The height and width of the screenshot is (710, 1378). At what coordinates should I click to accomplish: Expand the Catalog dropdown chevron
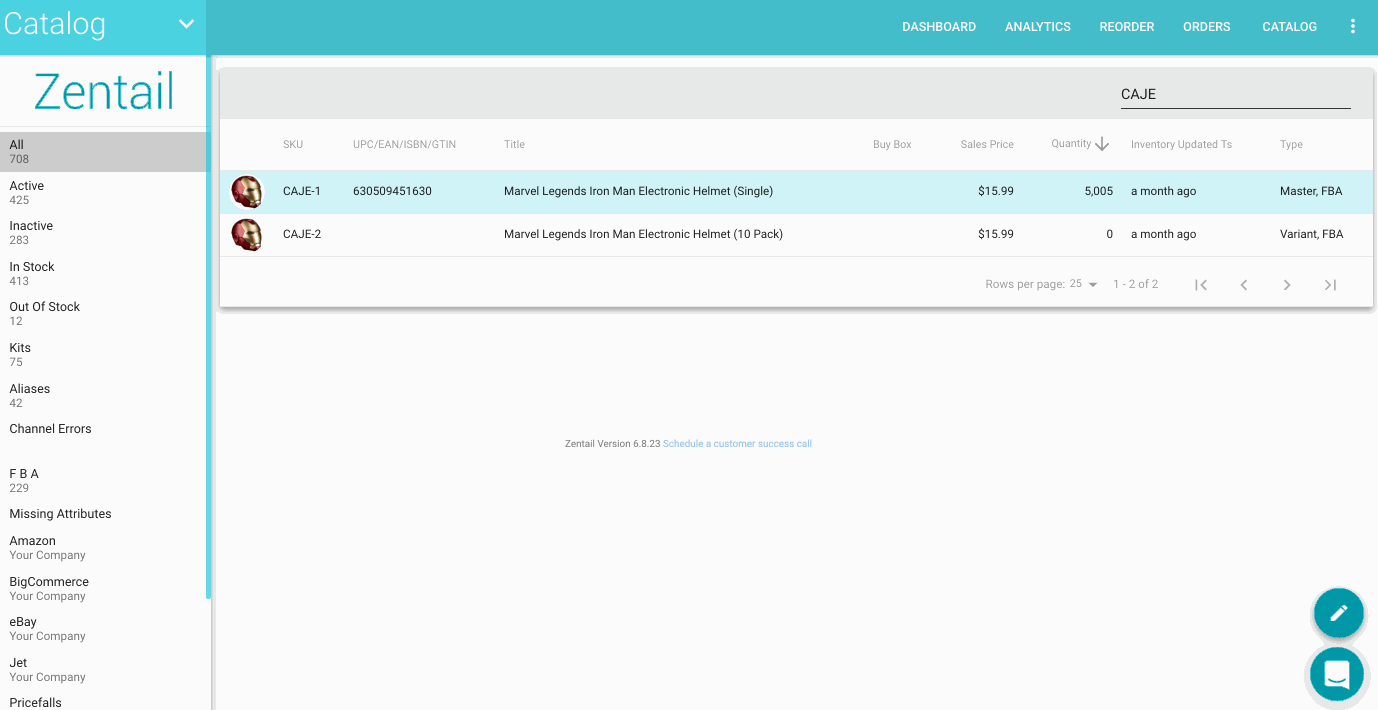point(186,24)
